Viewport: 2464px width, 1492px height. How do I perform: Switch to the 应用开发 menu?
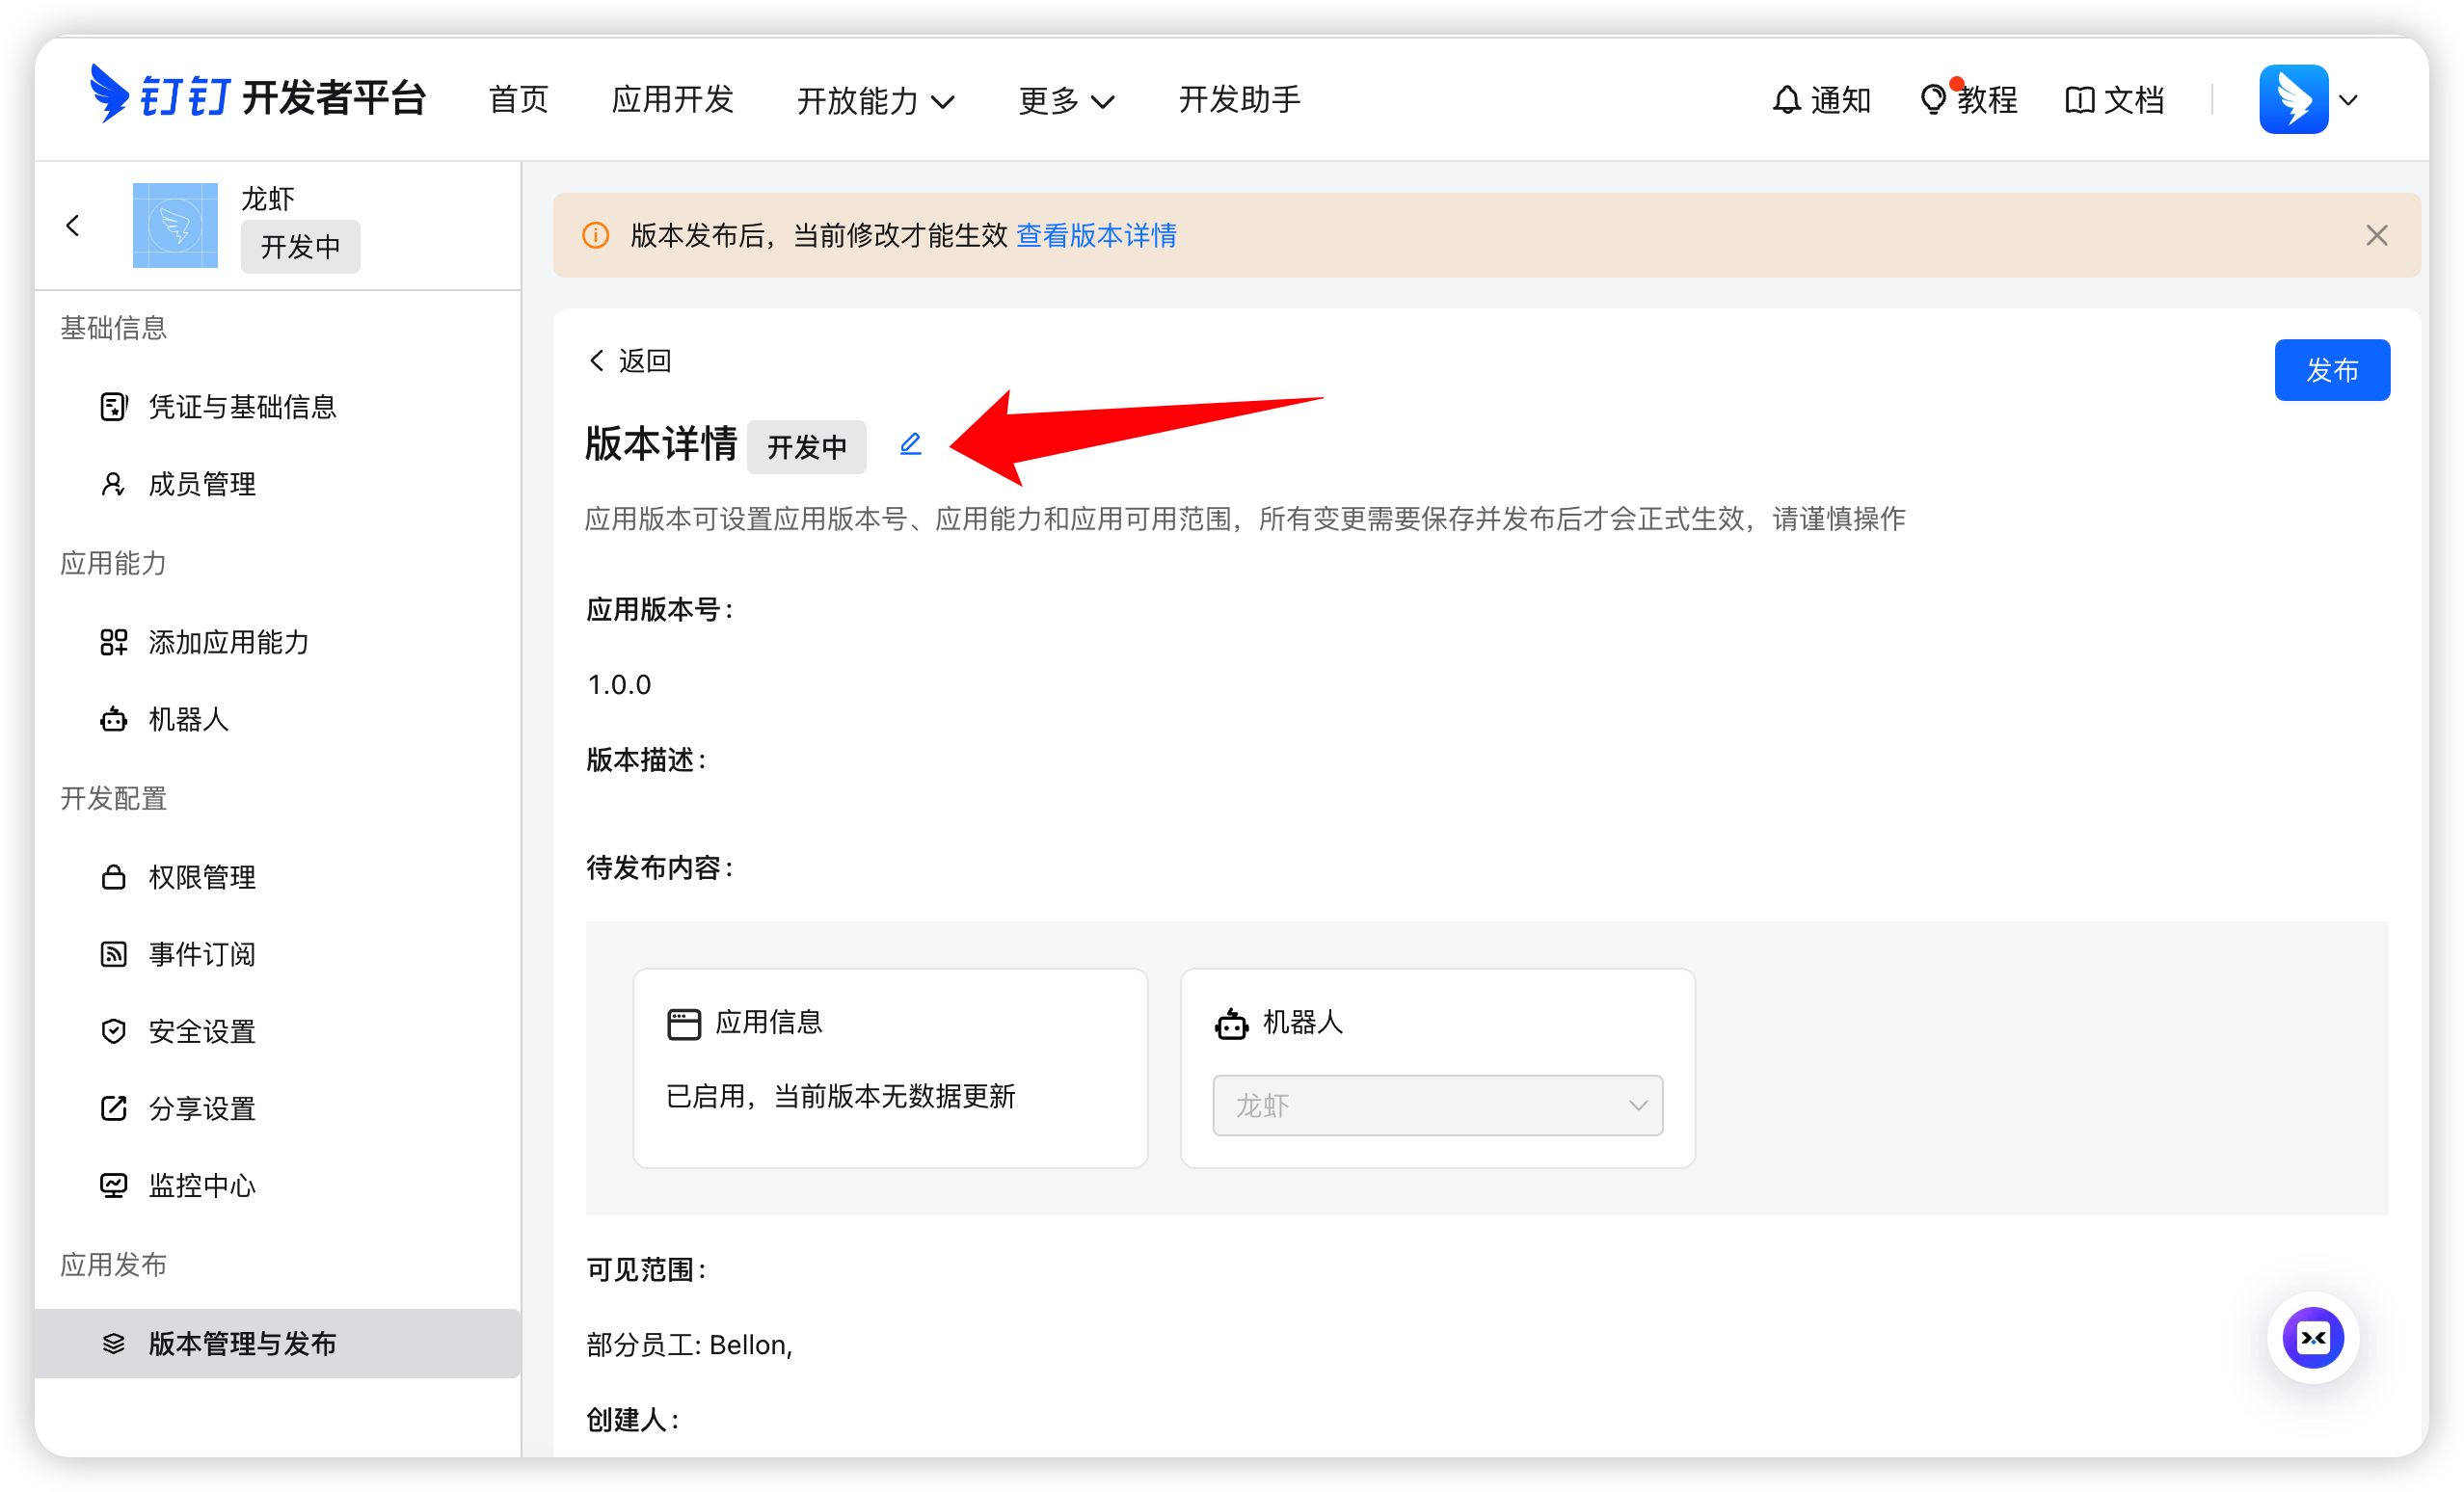[x=672, y=100]
